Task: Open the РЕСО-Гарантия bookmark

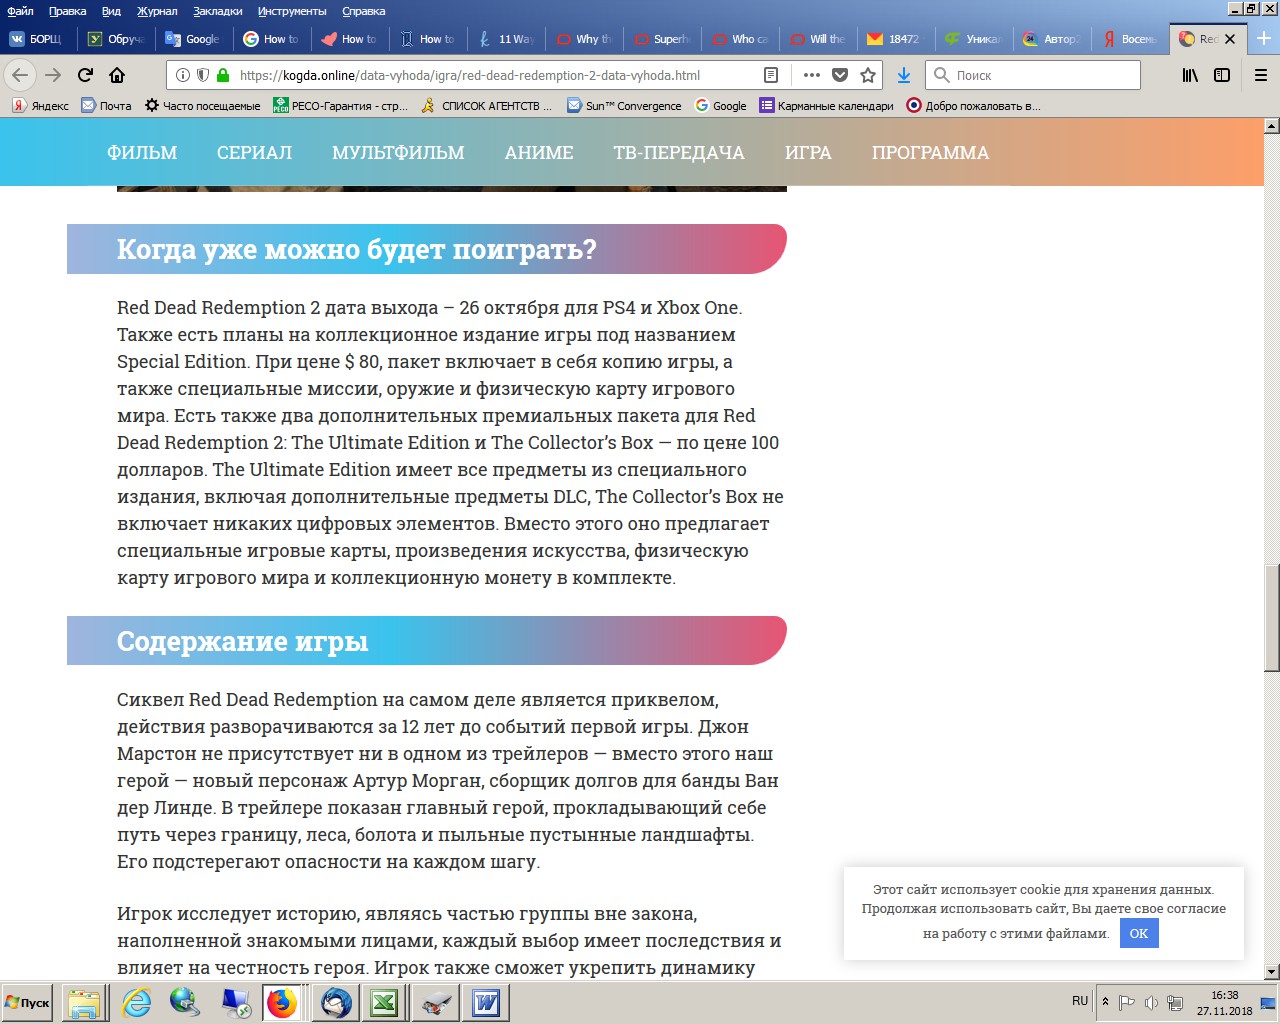Action: click(341, 105)
